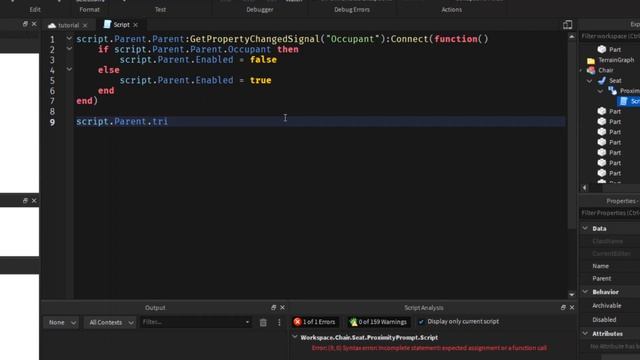The height and width of the screenshot is (360, 640).
Task: Open the Edit ribbon group
Action: (x=35, y=9)
